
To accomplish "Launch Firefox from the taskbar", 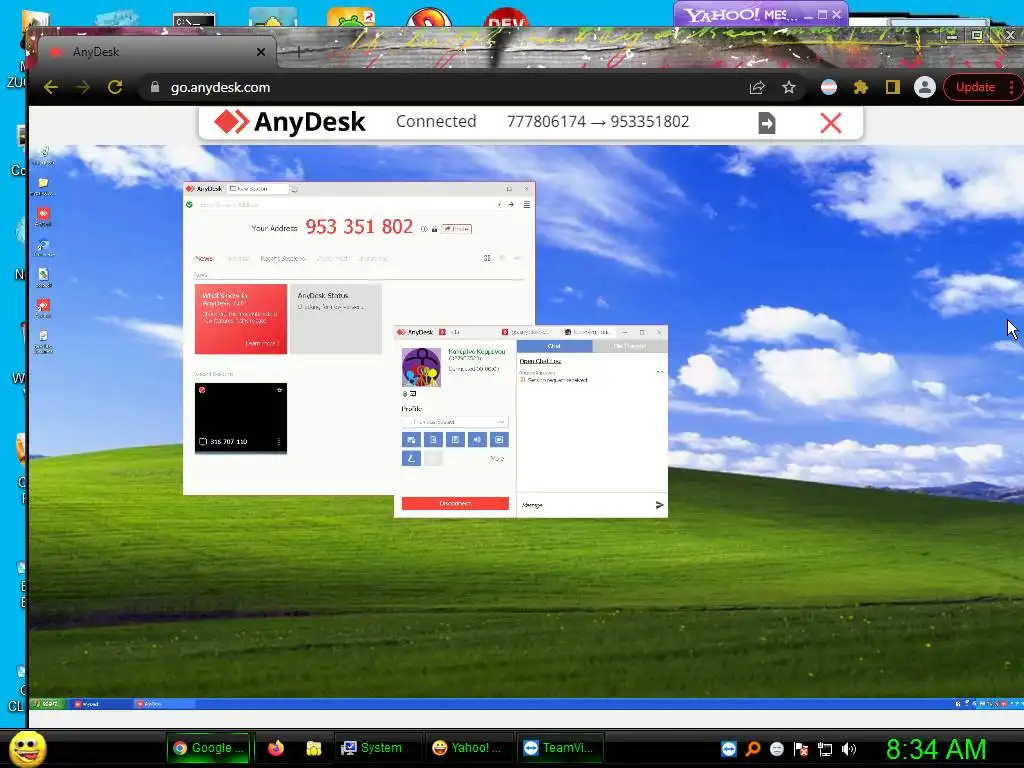I will (x=276, y=748).
